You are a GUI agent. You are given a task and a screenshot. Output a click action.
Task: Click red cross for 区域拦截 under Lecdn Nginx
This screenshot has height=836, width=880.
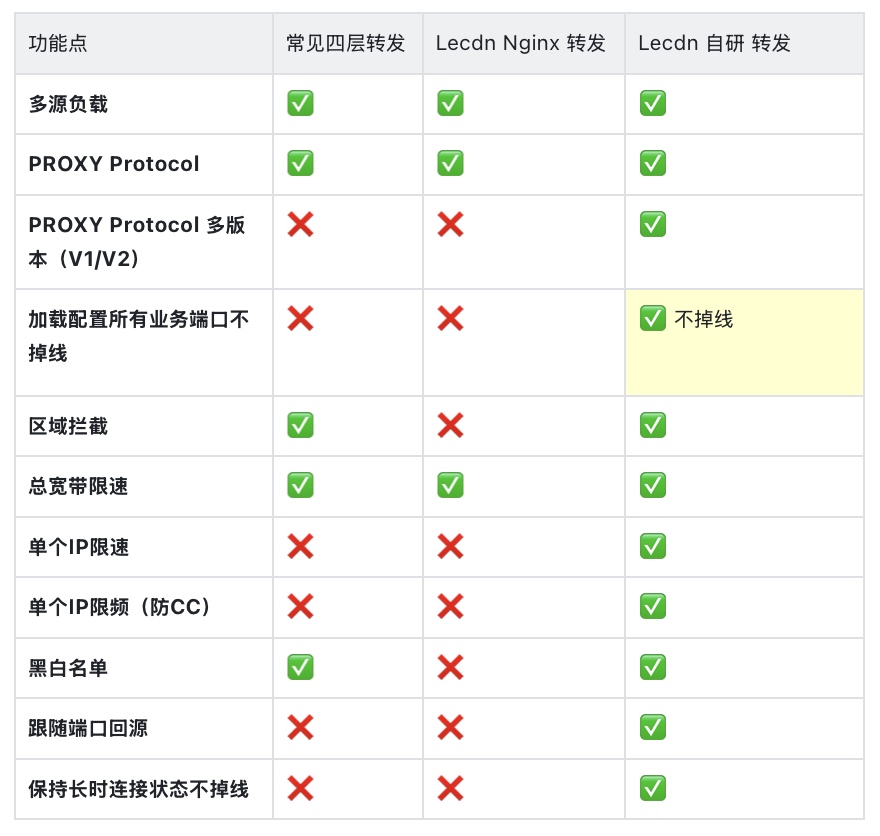coord(450,426)
